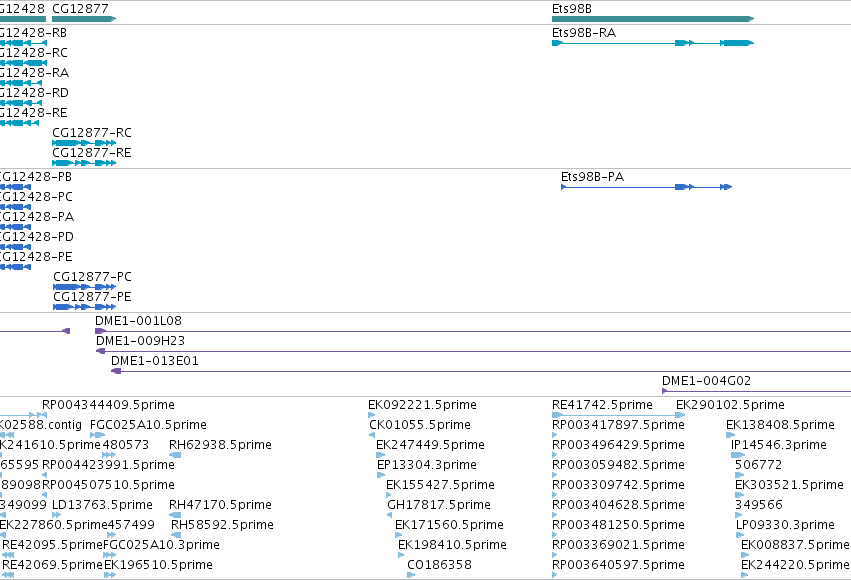
Task: Click the CG12877 gene bar
Action: [x=84, y=19]
